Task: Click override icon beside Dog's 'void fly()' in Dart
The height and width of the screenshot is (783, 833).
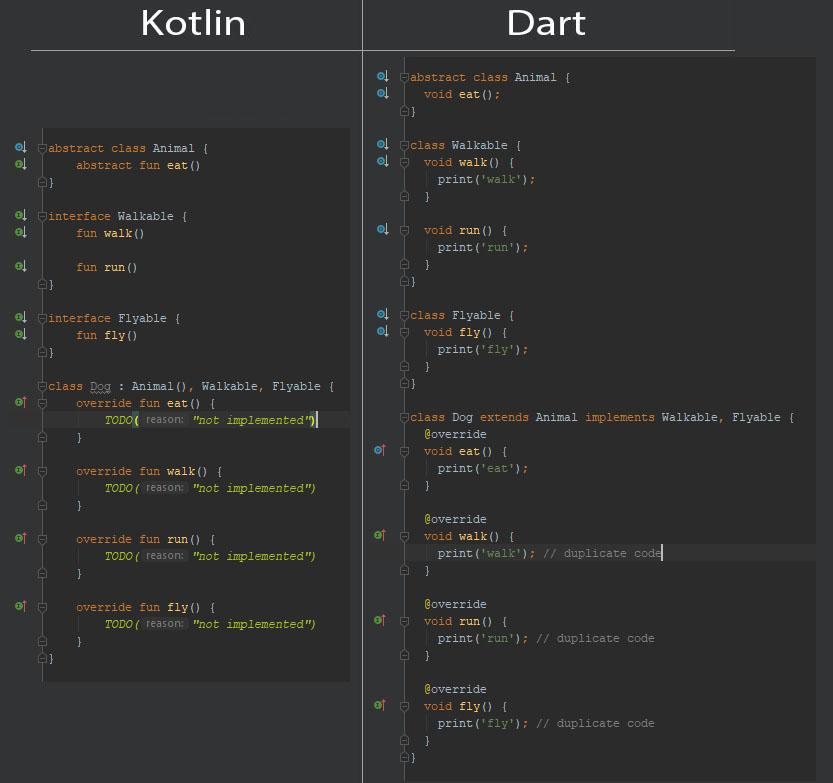Action: (x=380, y=705)
